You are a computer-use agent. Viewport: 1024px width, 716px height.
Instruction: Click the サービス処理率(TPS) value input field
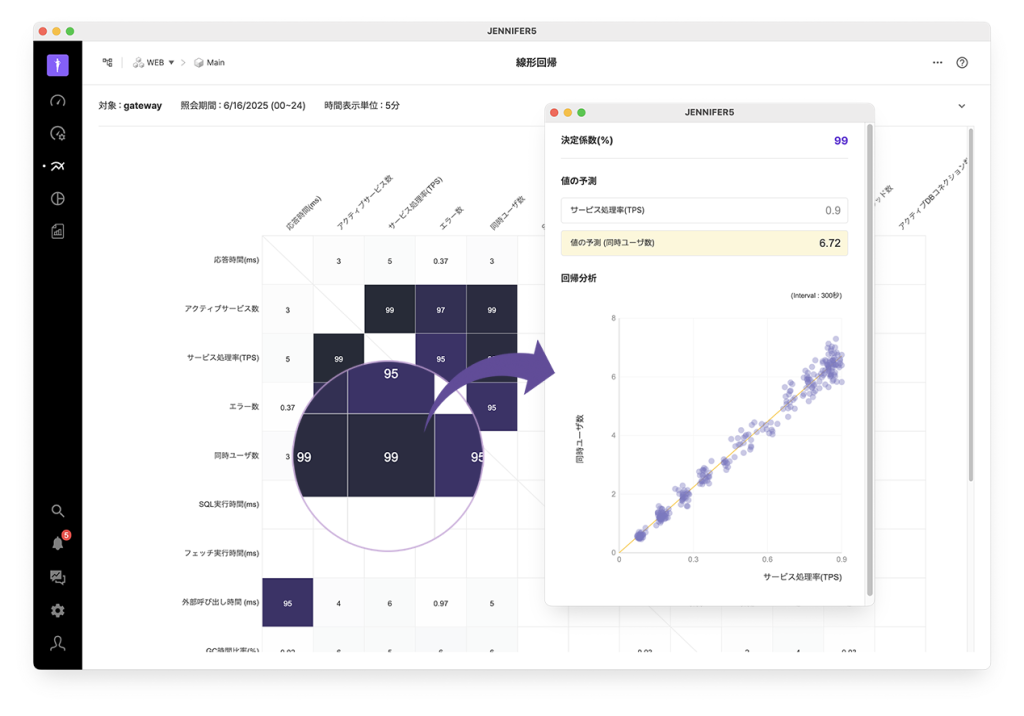[x=704, y=210]
